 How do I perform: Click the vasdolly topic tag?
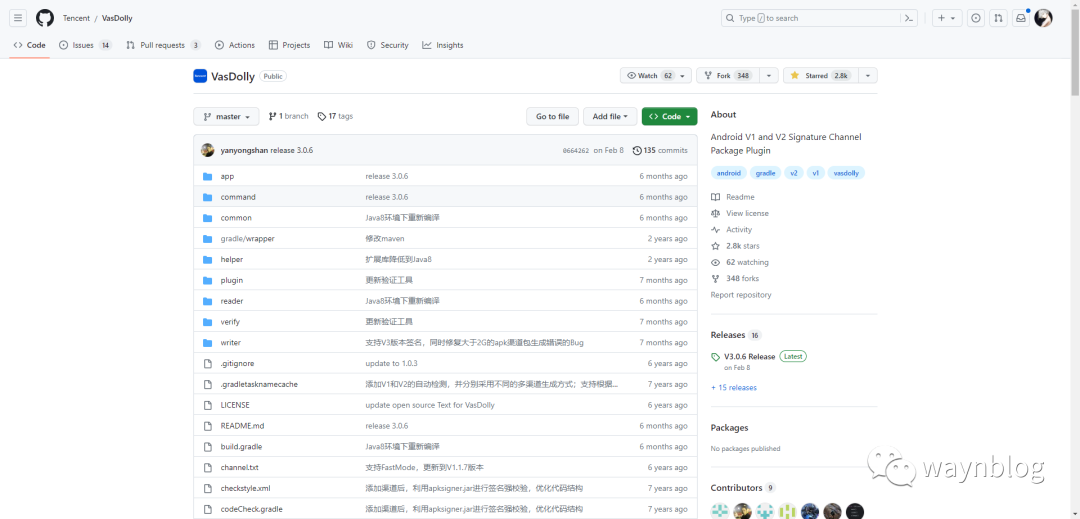846,173
